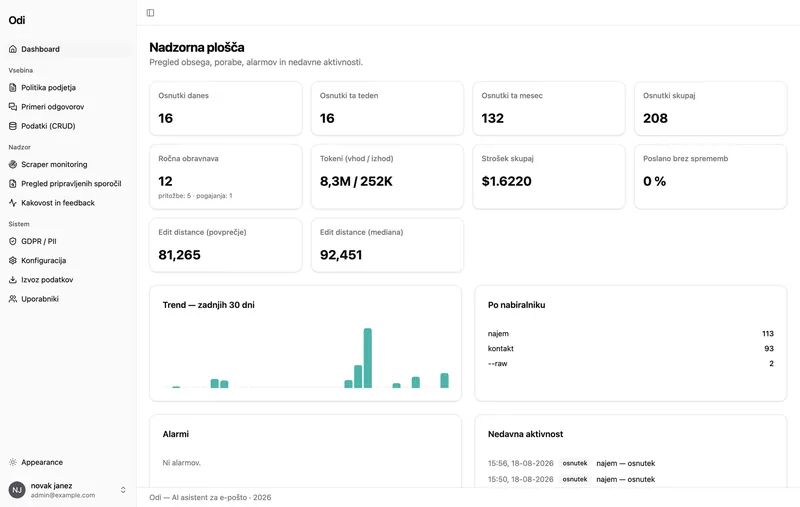Open Pregled pripravljenih sporočil
800x507 pixels.
pyautogui.click(x=68, y=184)
